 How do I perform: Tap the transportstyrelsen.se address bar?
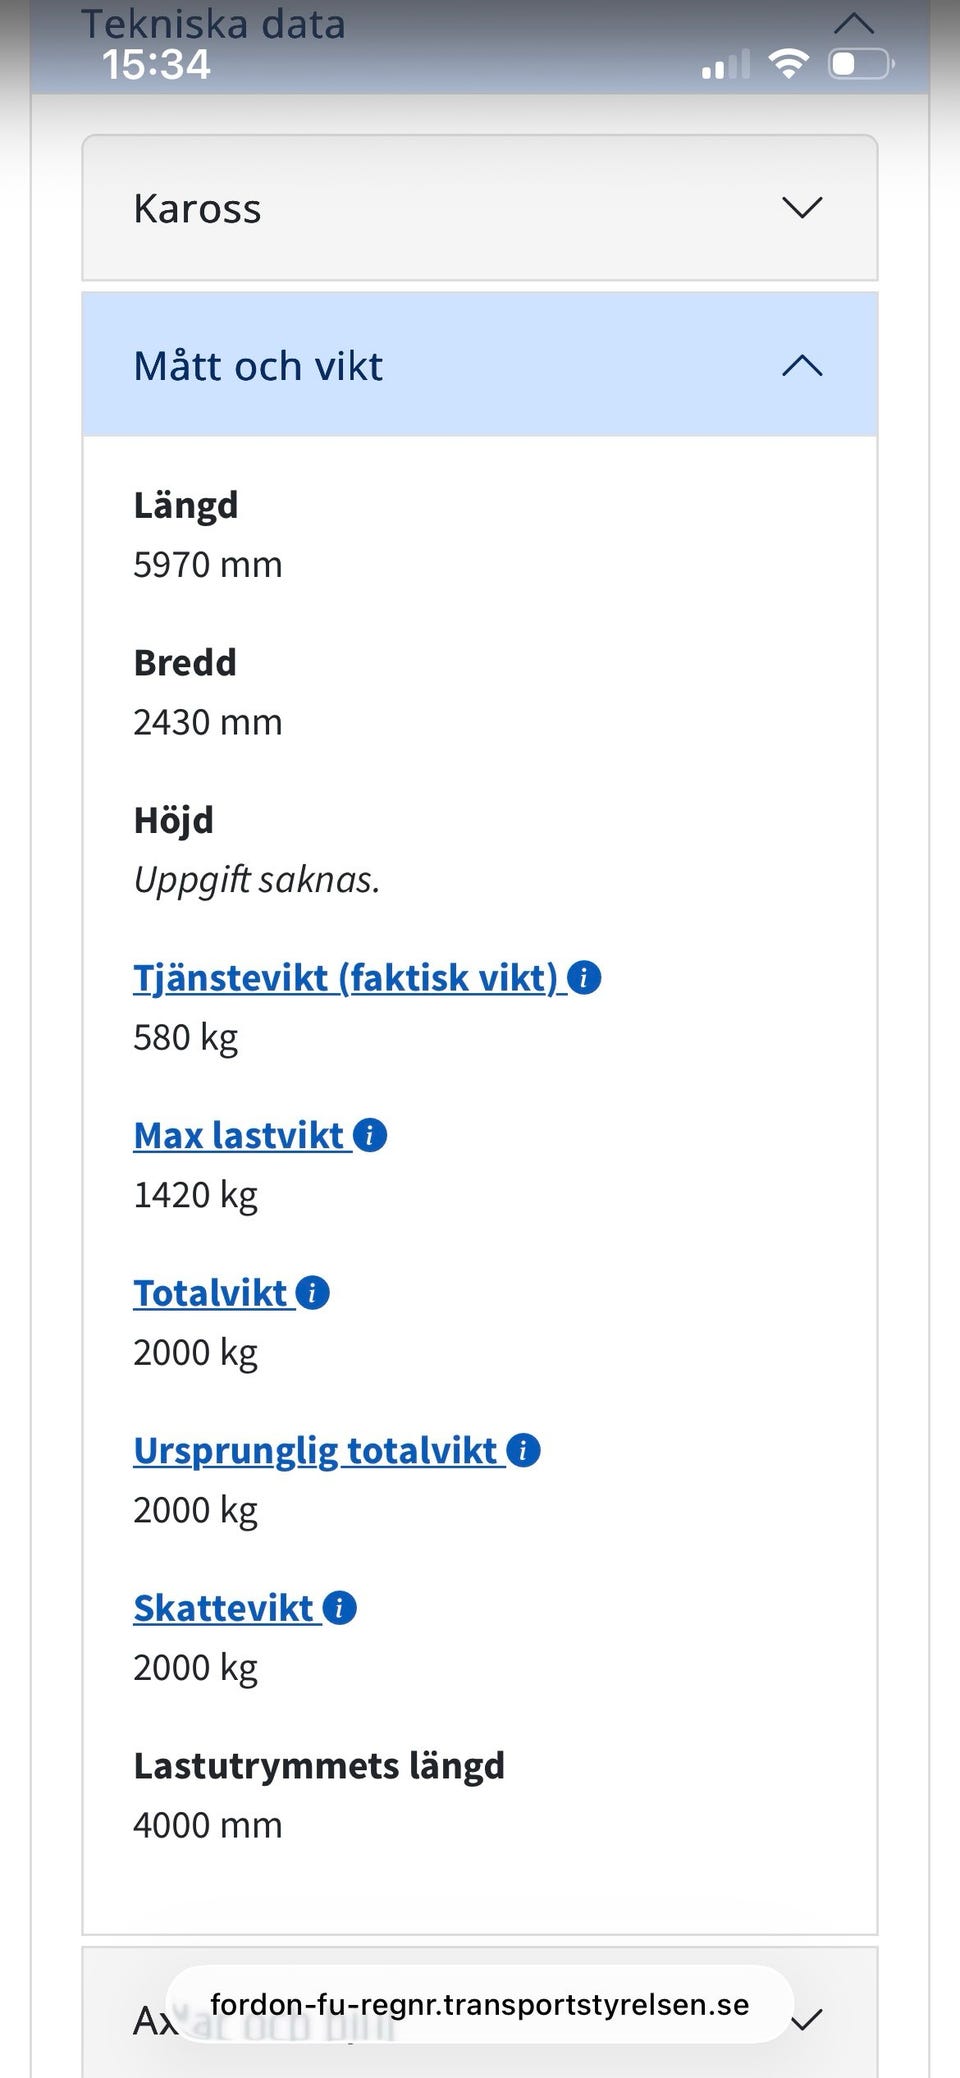[x=480, y=2004]
